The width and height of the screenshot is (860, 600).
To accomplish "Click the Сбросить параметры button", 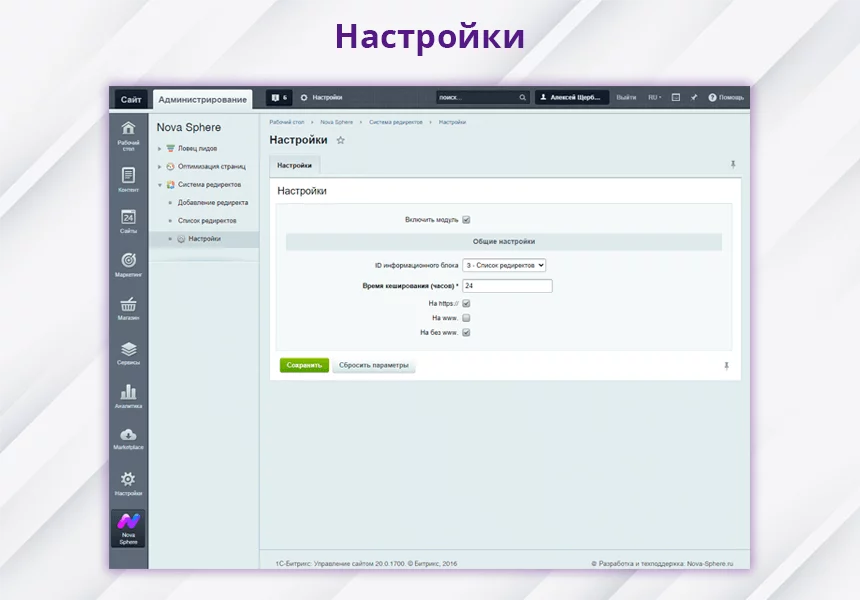I will click(x=373, y=365).
